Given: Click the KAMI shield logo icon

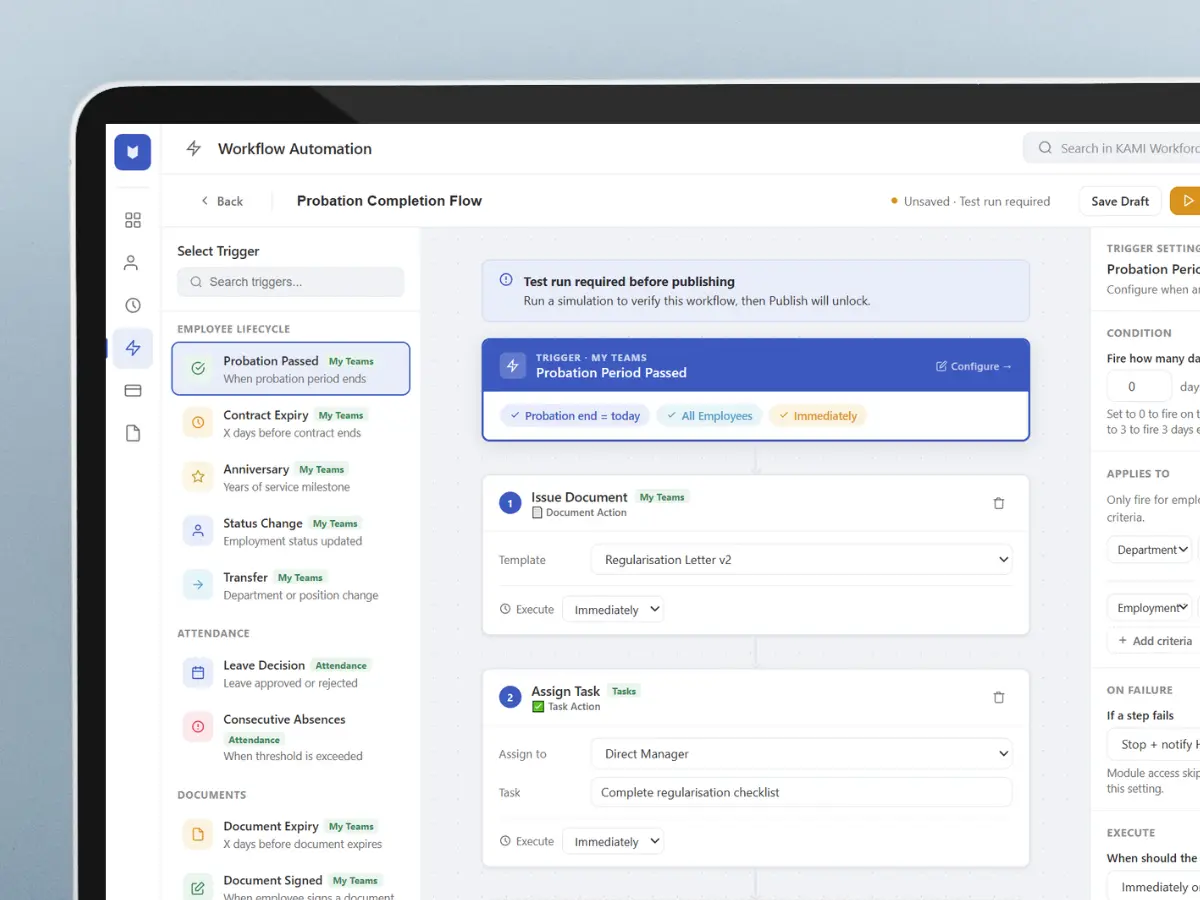Looking at the screenshot, I should 133,152.
